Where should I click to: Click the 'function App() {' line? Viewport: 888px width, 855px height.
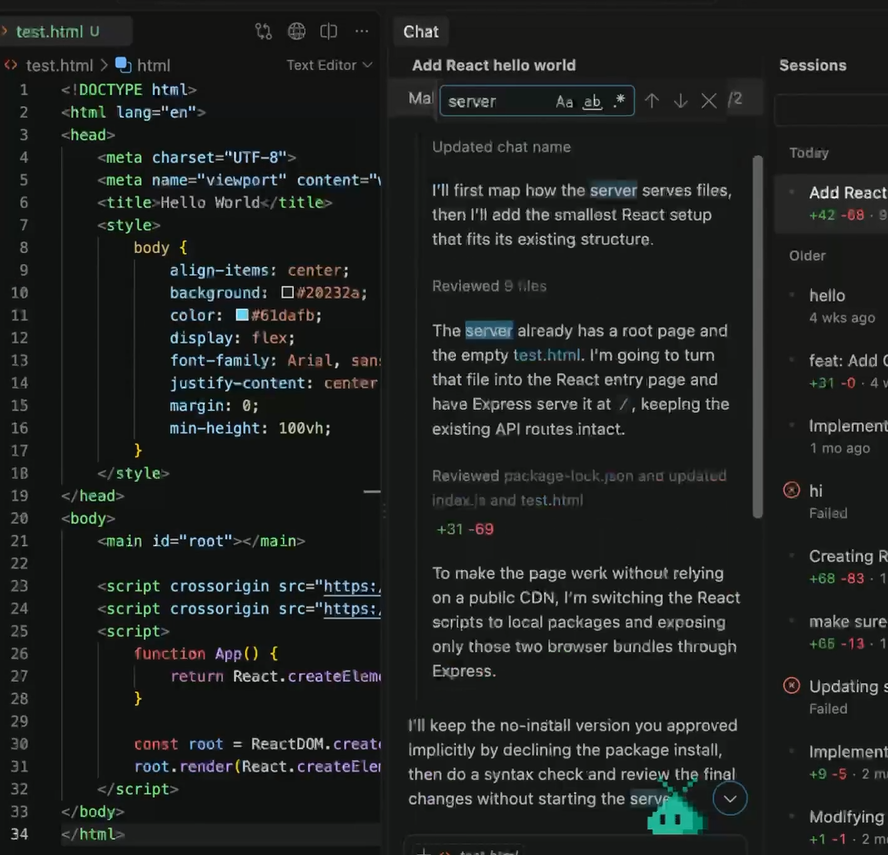click(206, 654)
